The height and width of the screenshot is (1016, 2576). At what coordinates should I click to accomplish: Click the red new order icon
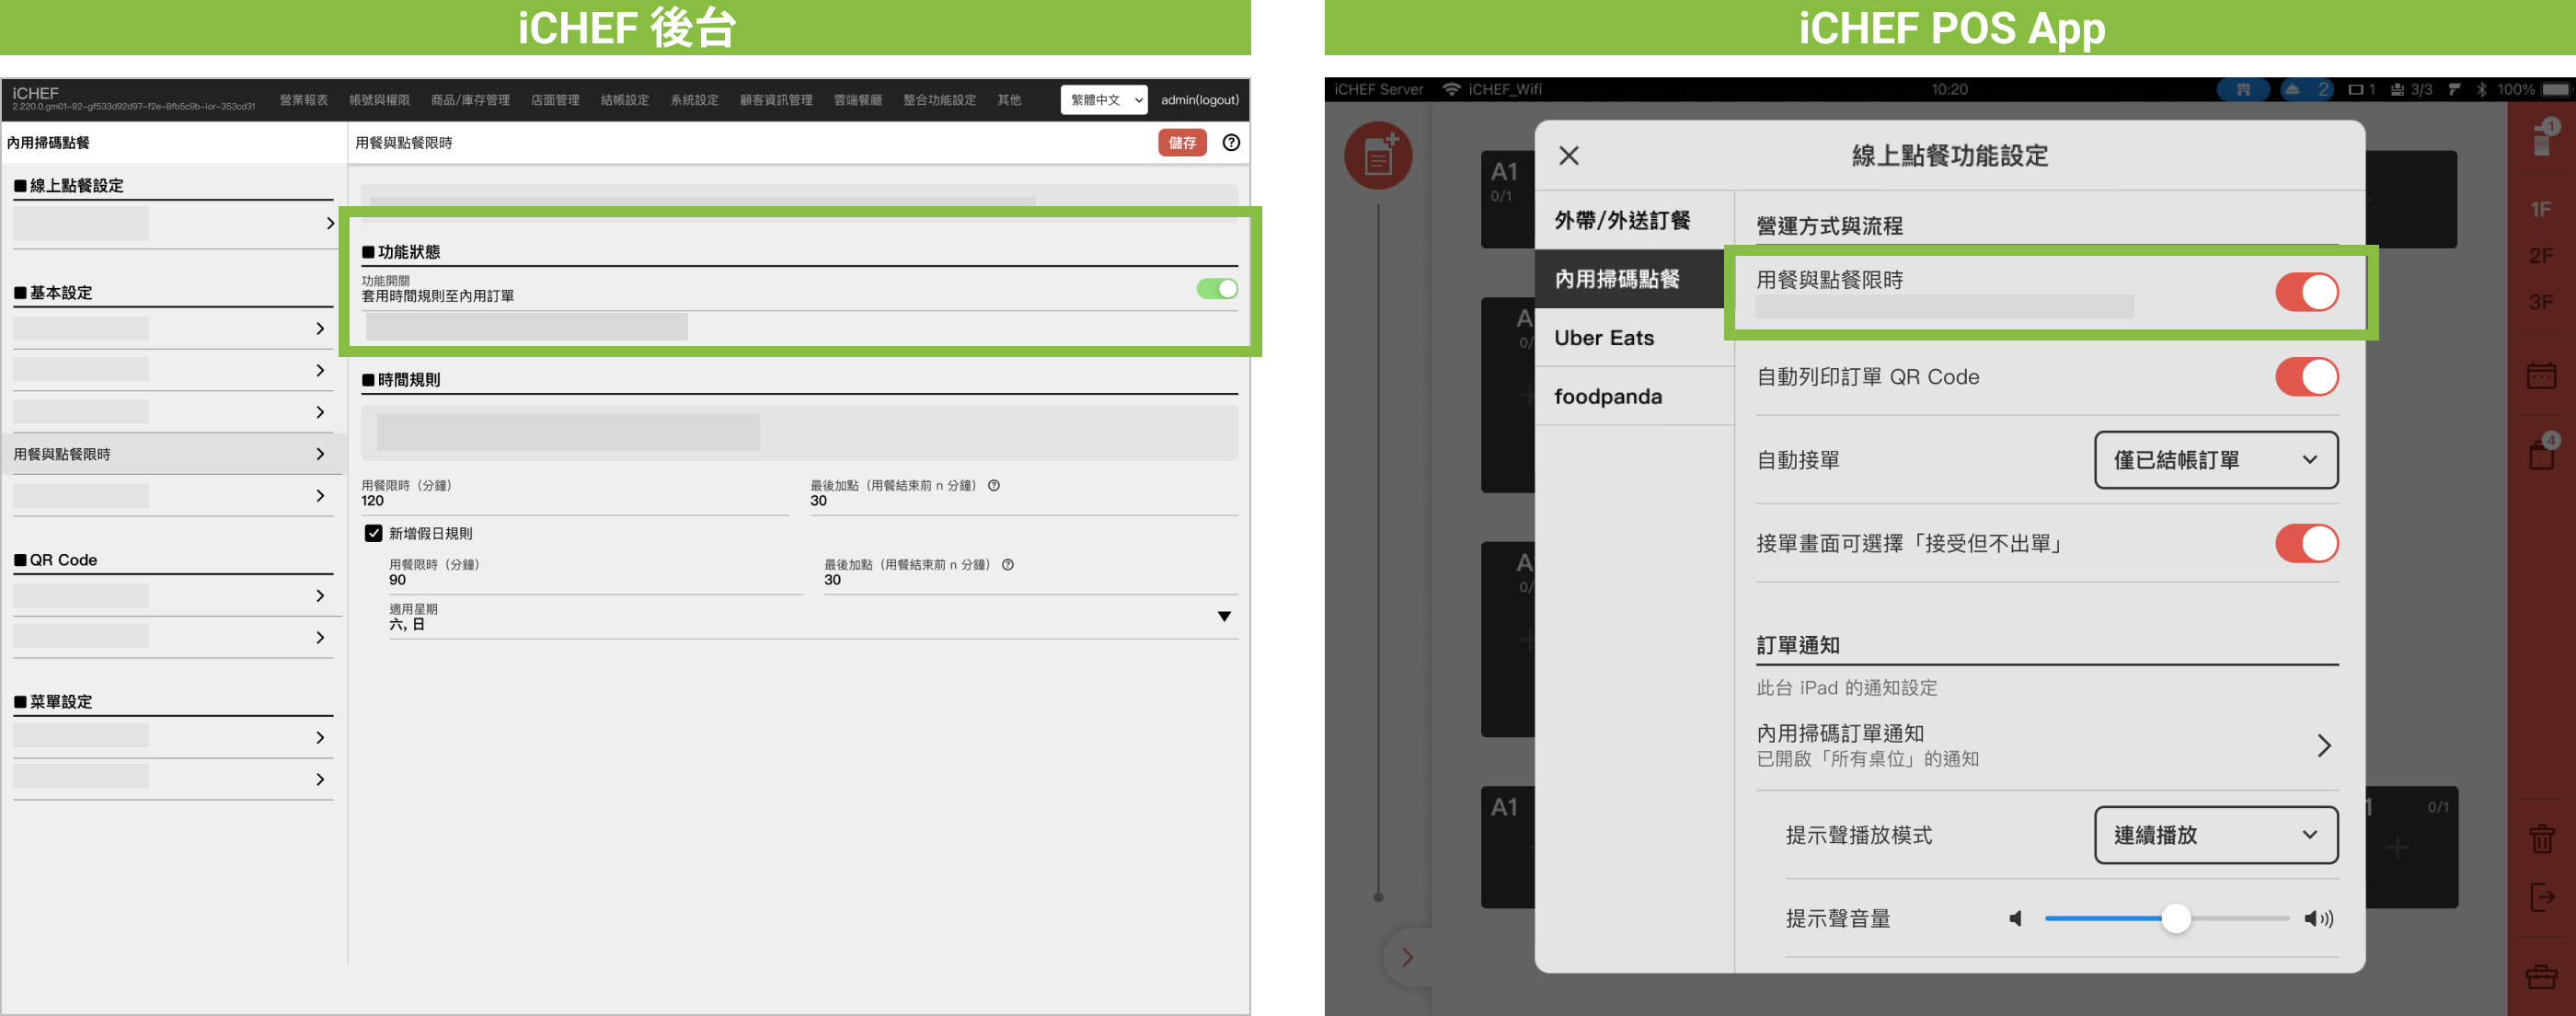coord(1378,156)
